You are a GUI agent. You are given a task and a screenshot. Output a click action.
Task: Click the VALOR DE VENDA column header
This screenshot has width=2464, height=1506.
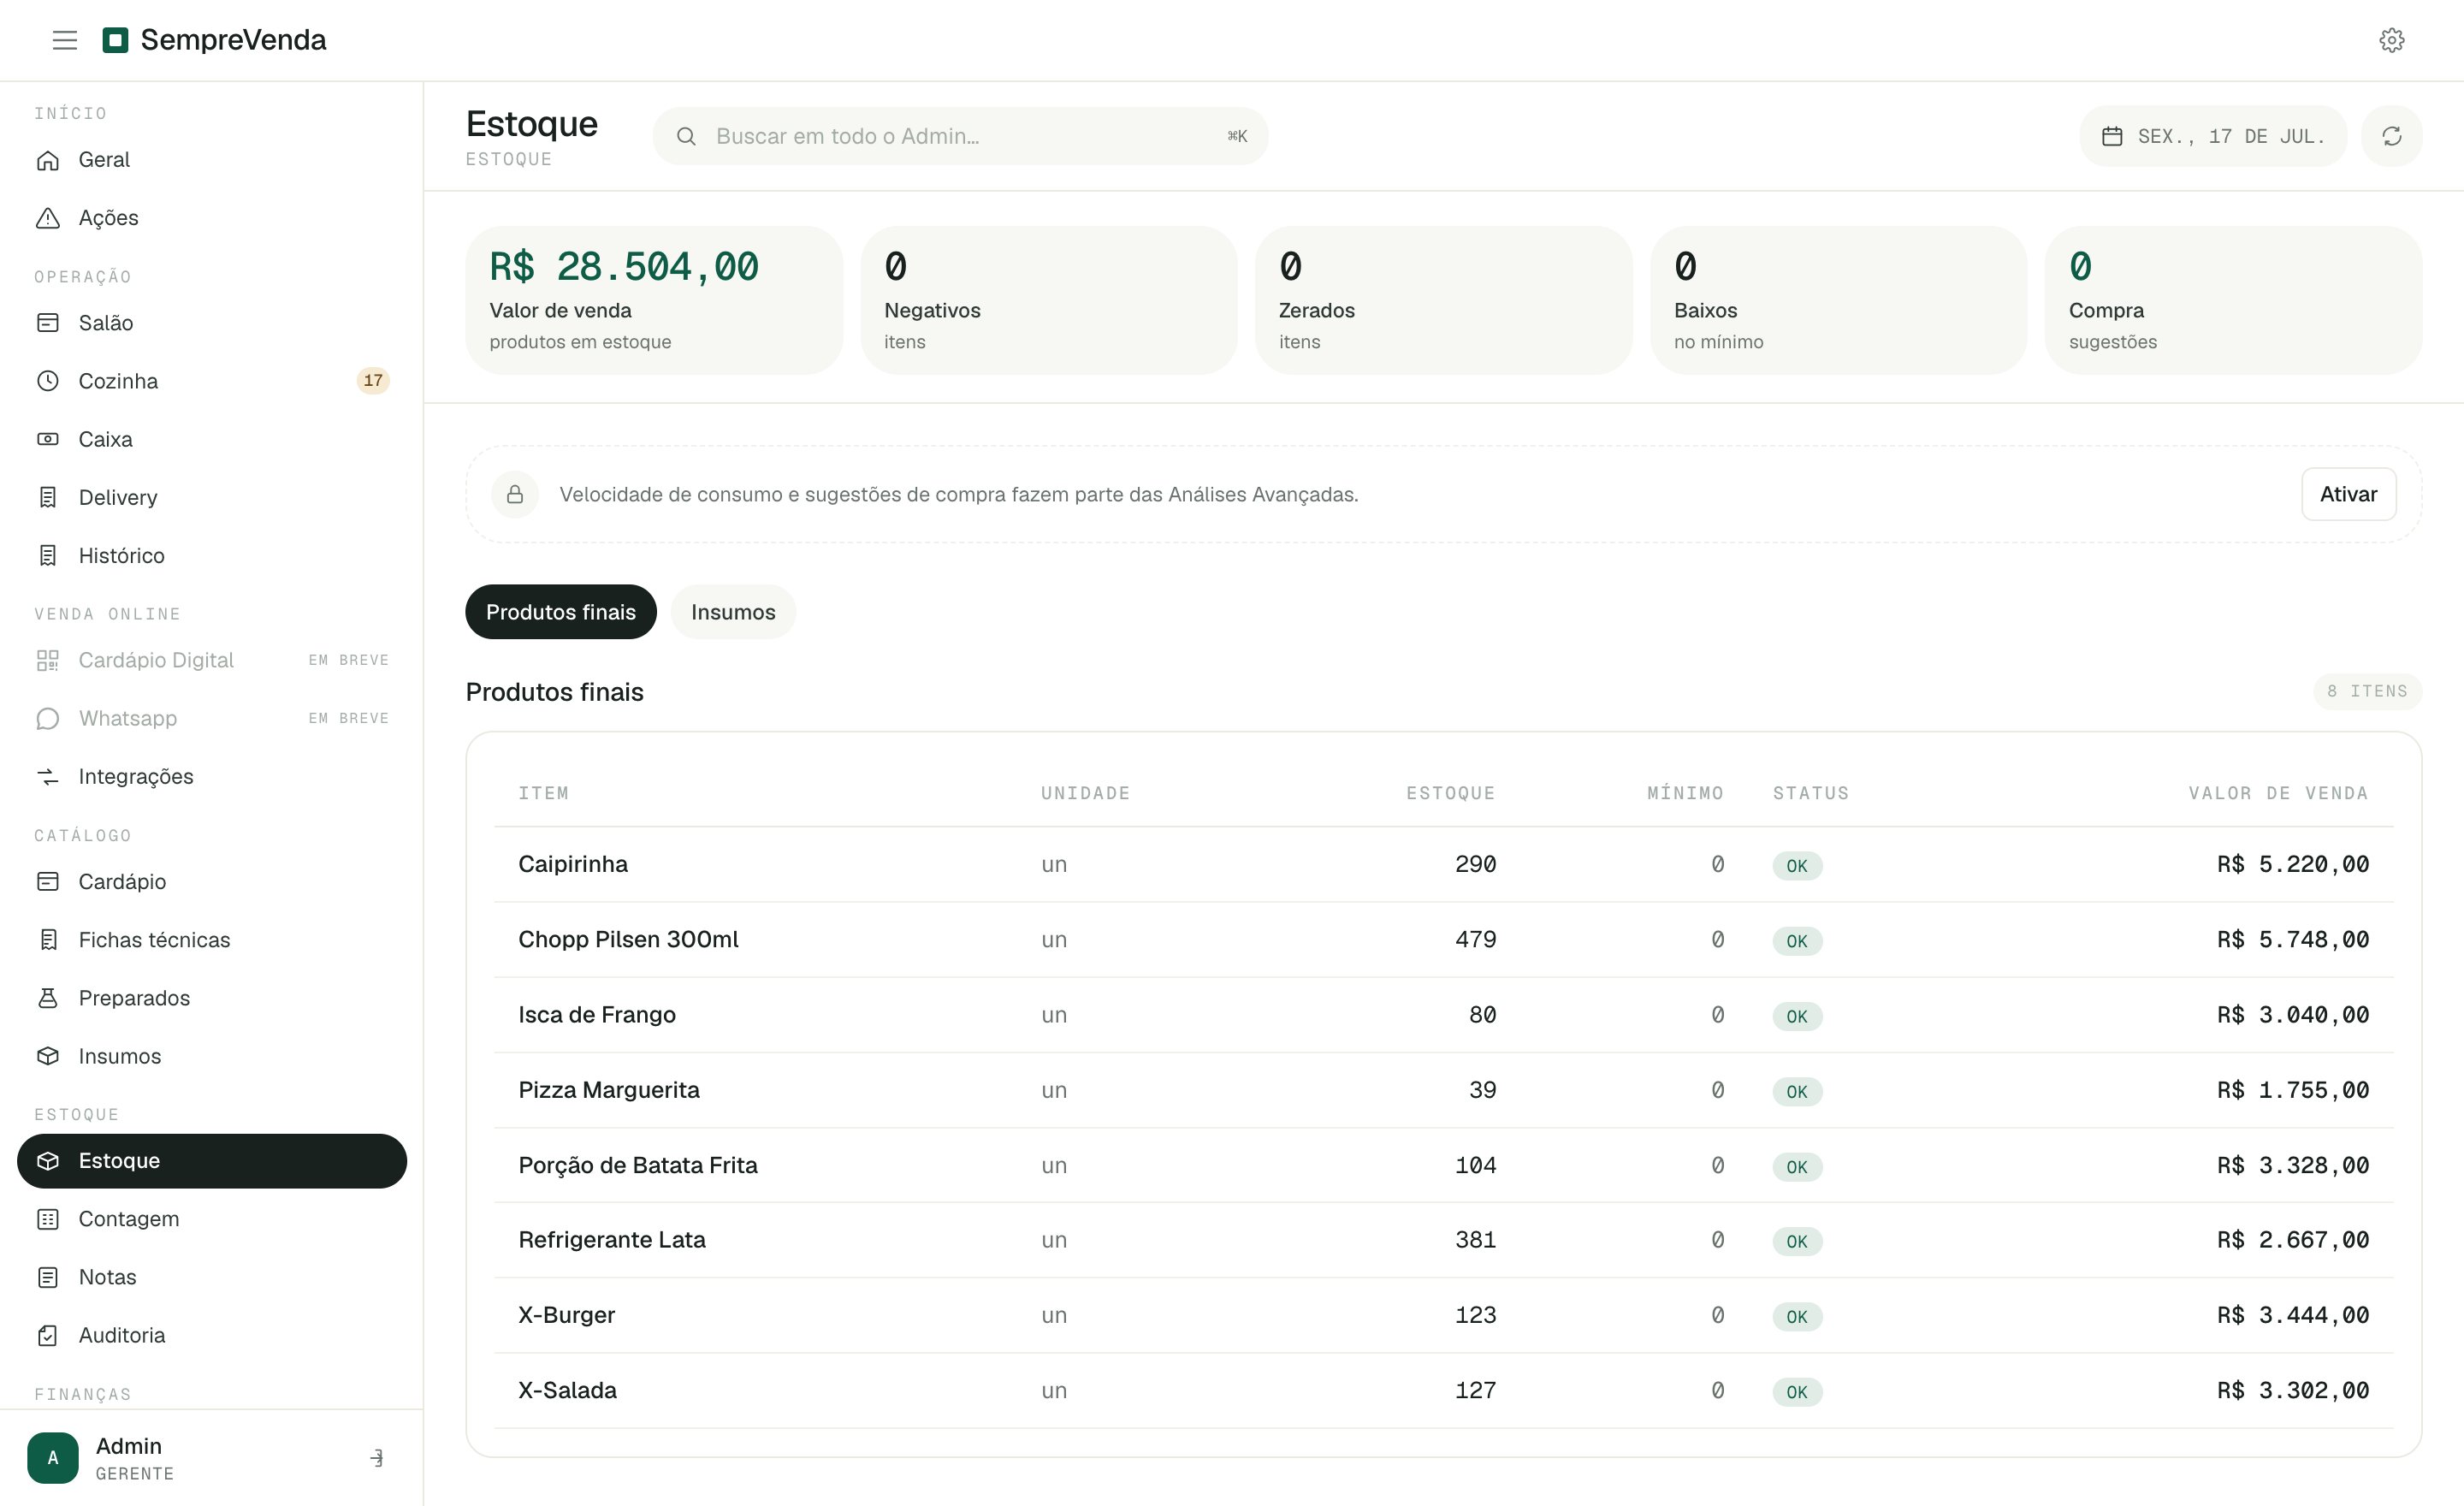tap(2278, 793)
